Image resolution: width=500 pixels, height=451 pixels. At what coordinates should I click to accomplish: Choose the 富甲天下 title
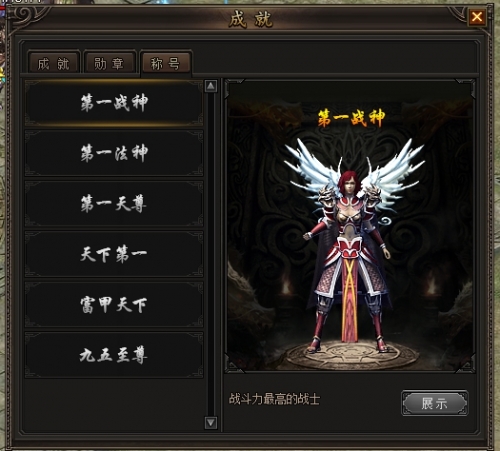[114, 305]
